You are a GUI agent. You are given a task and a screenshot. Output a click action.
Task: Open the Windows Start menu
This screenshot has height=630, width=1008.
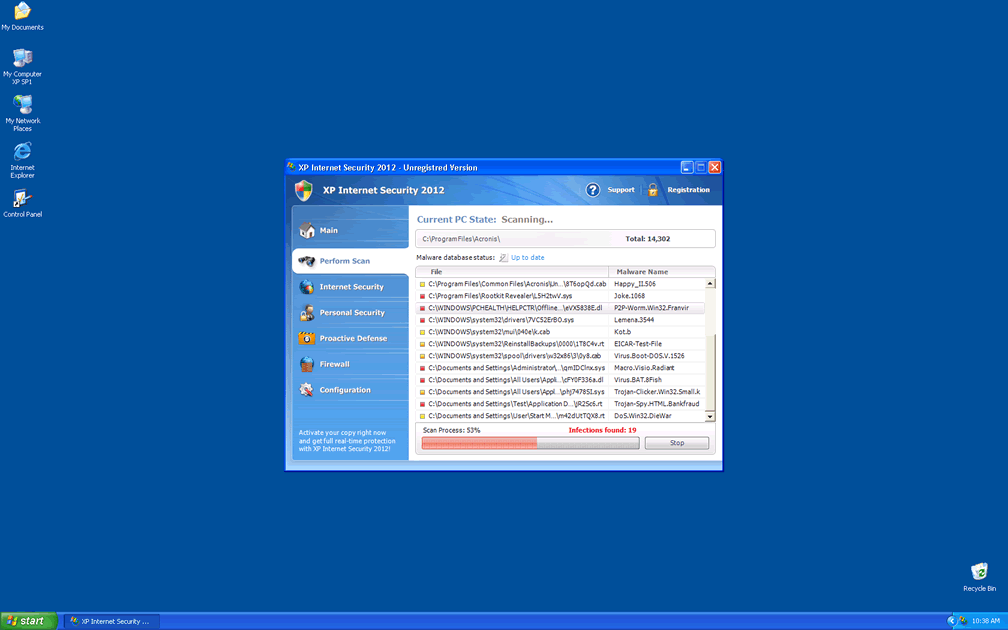tap(28, 621)
